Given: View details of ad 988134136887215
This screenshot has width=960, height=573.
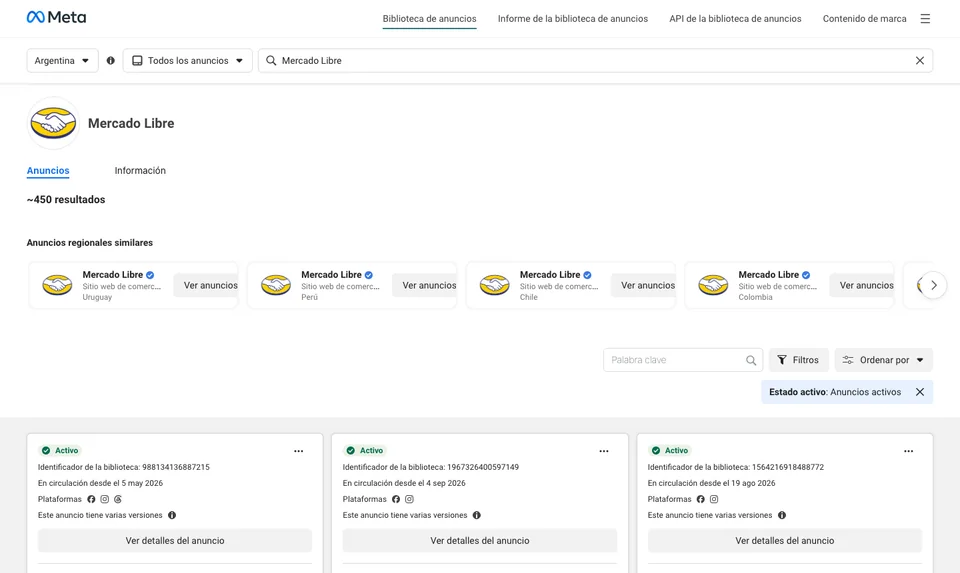Looking at the screenshot, I should click(x=175, y=541).
